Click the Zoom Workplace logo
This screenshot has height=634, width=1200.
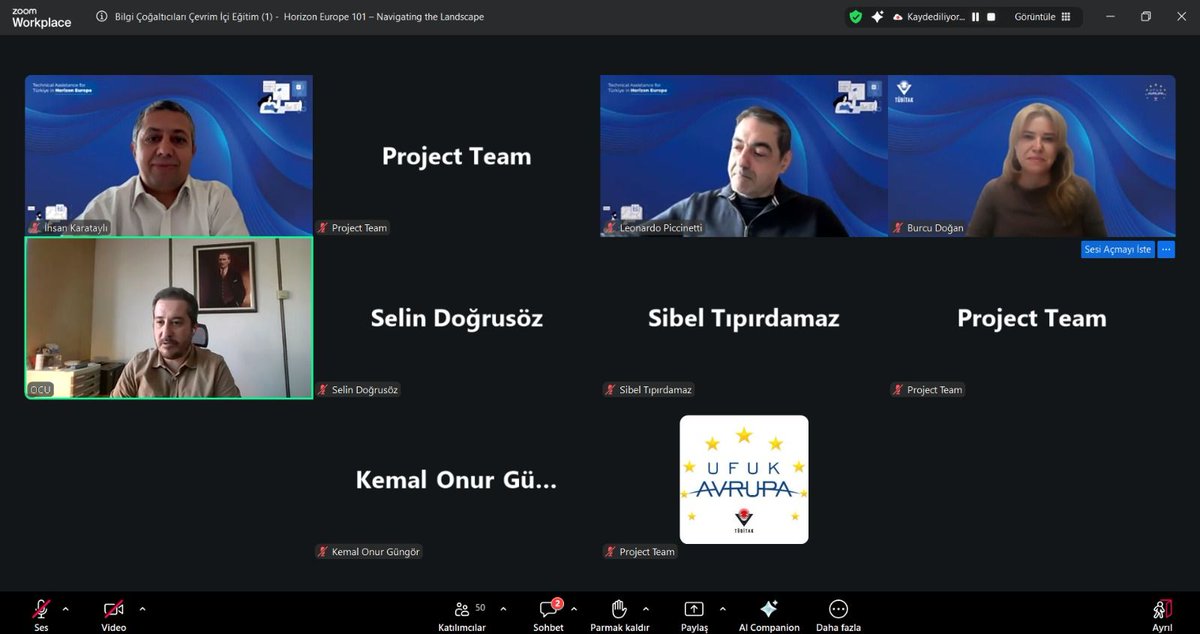(x=41, y=17)
